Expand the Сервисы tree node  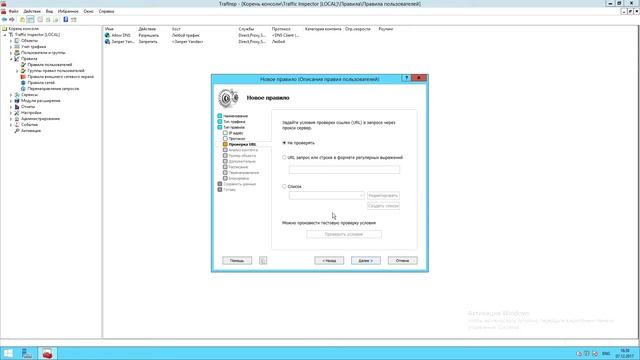coord(11,95)
